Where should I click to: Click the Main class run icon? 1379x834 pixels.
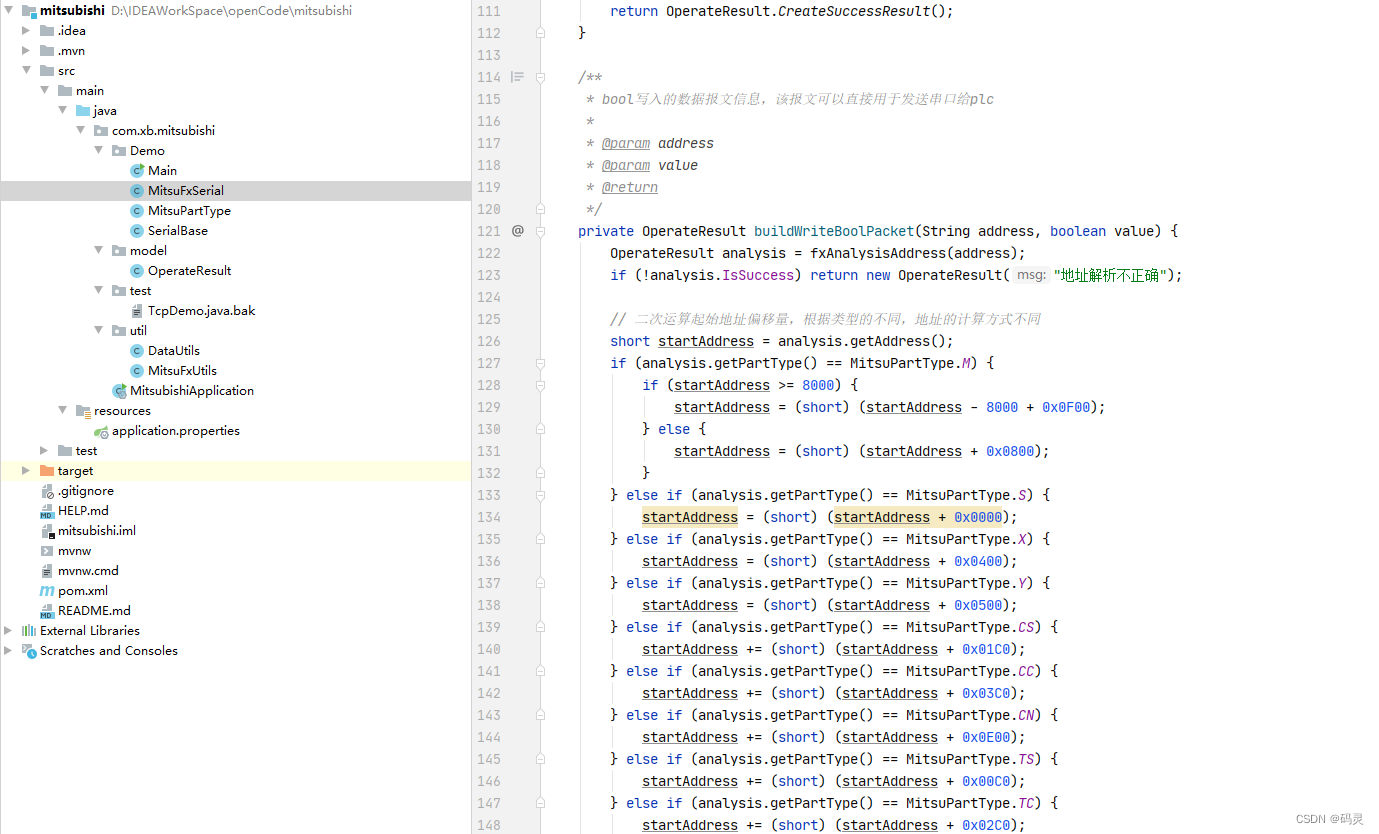click(x=138, y=171)
